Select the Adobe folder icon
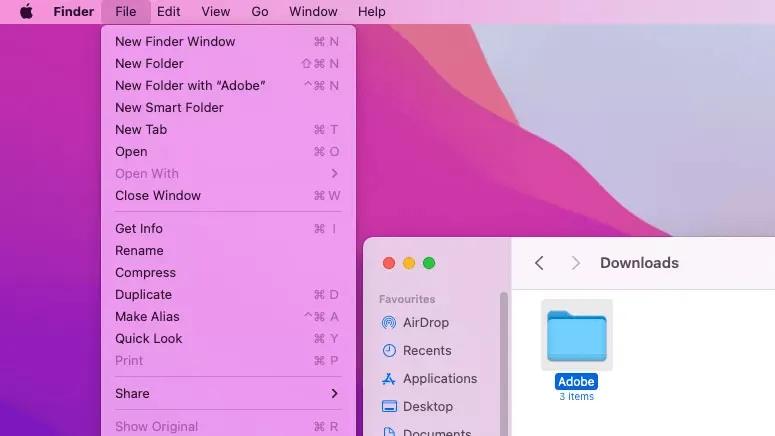Image resolution: width=775 pixels, height=436 pixels. point(577,335)
